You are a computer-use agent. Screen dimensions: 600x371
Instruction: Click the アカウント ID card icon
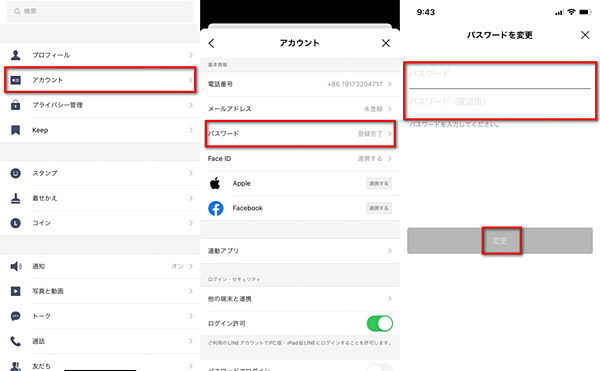click(x=16, y=80)
